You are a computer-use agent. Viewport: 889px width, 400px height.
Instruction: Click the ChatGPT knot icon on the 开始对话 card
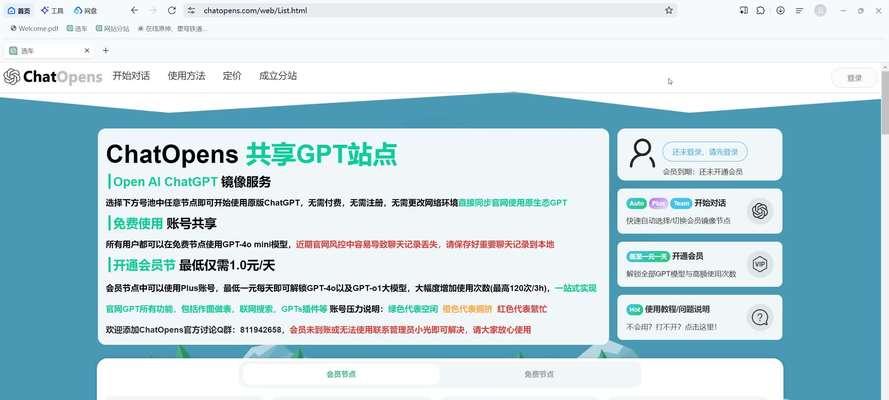(x=759, y=211)
